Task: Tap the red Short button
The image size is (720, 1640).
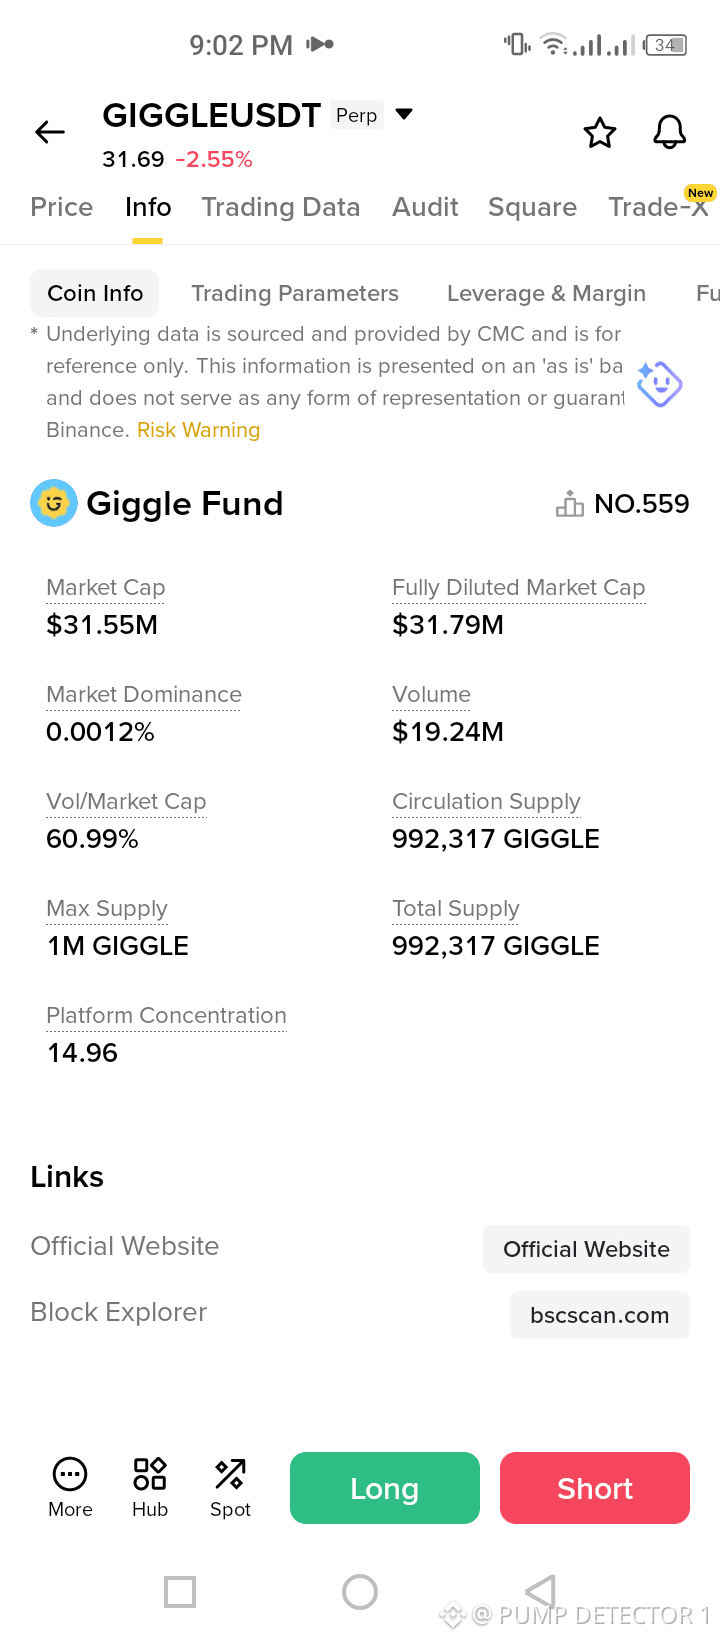Action: 595,1488
